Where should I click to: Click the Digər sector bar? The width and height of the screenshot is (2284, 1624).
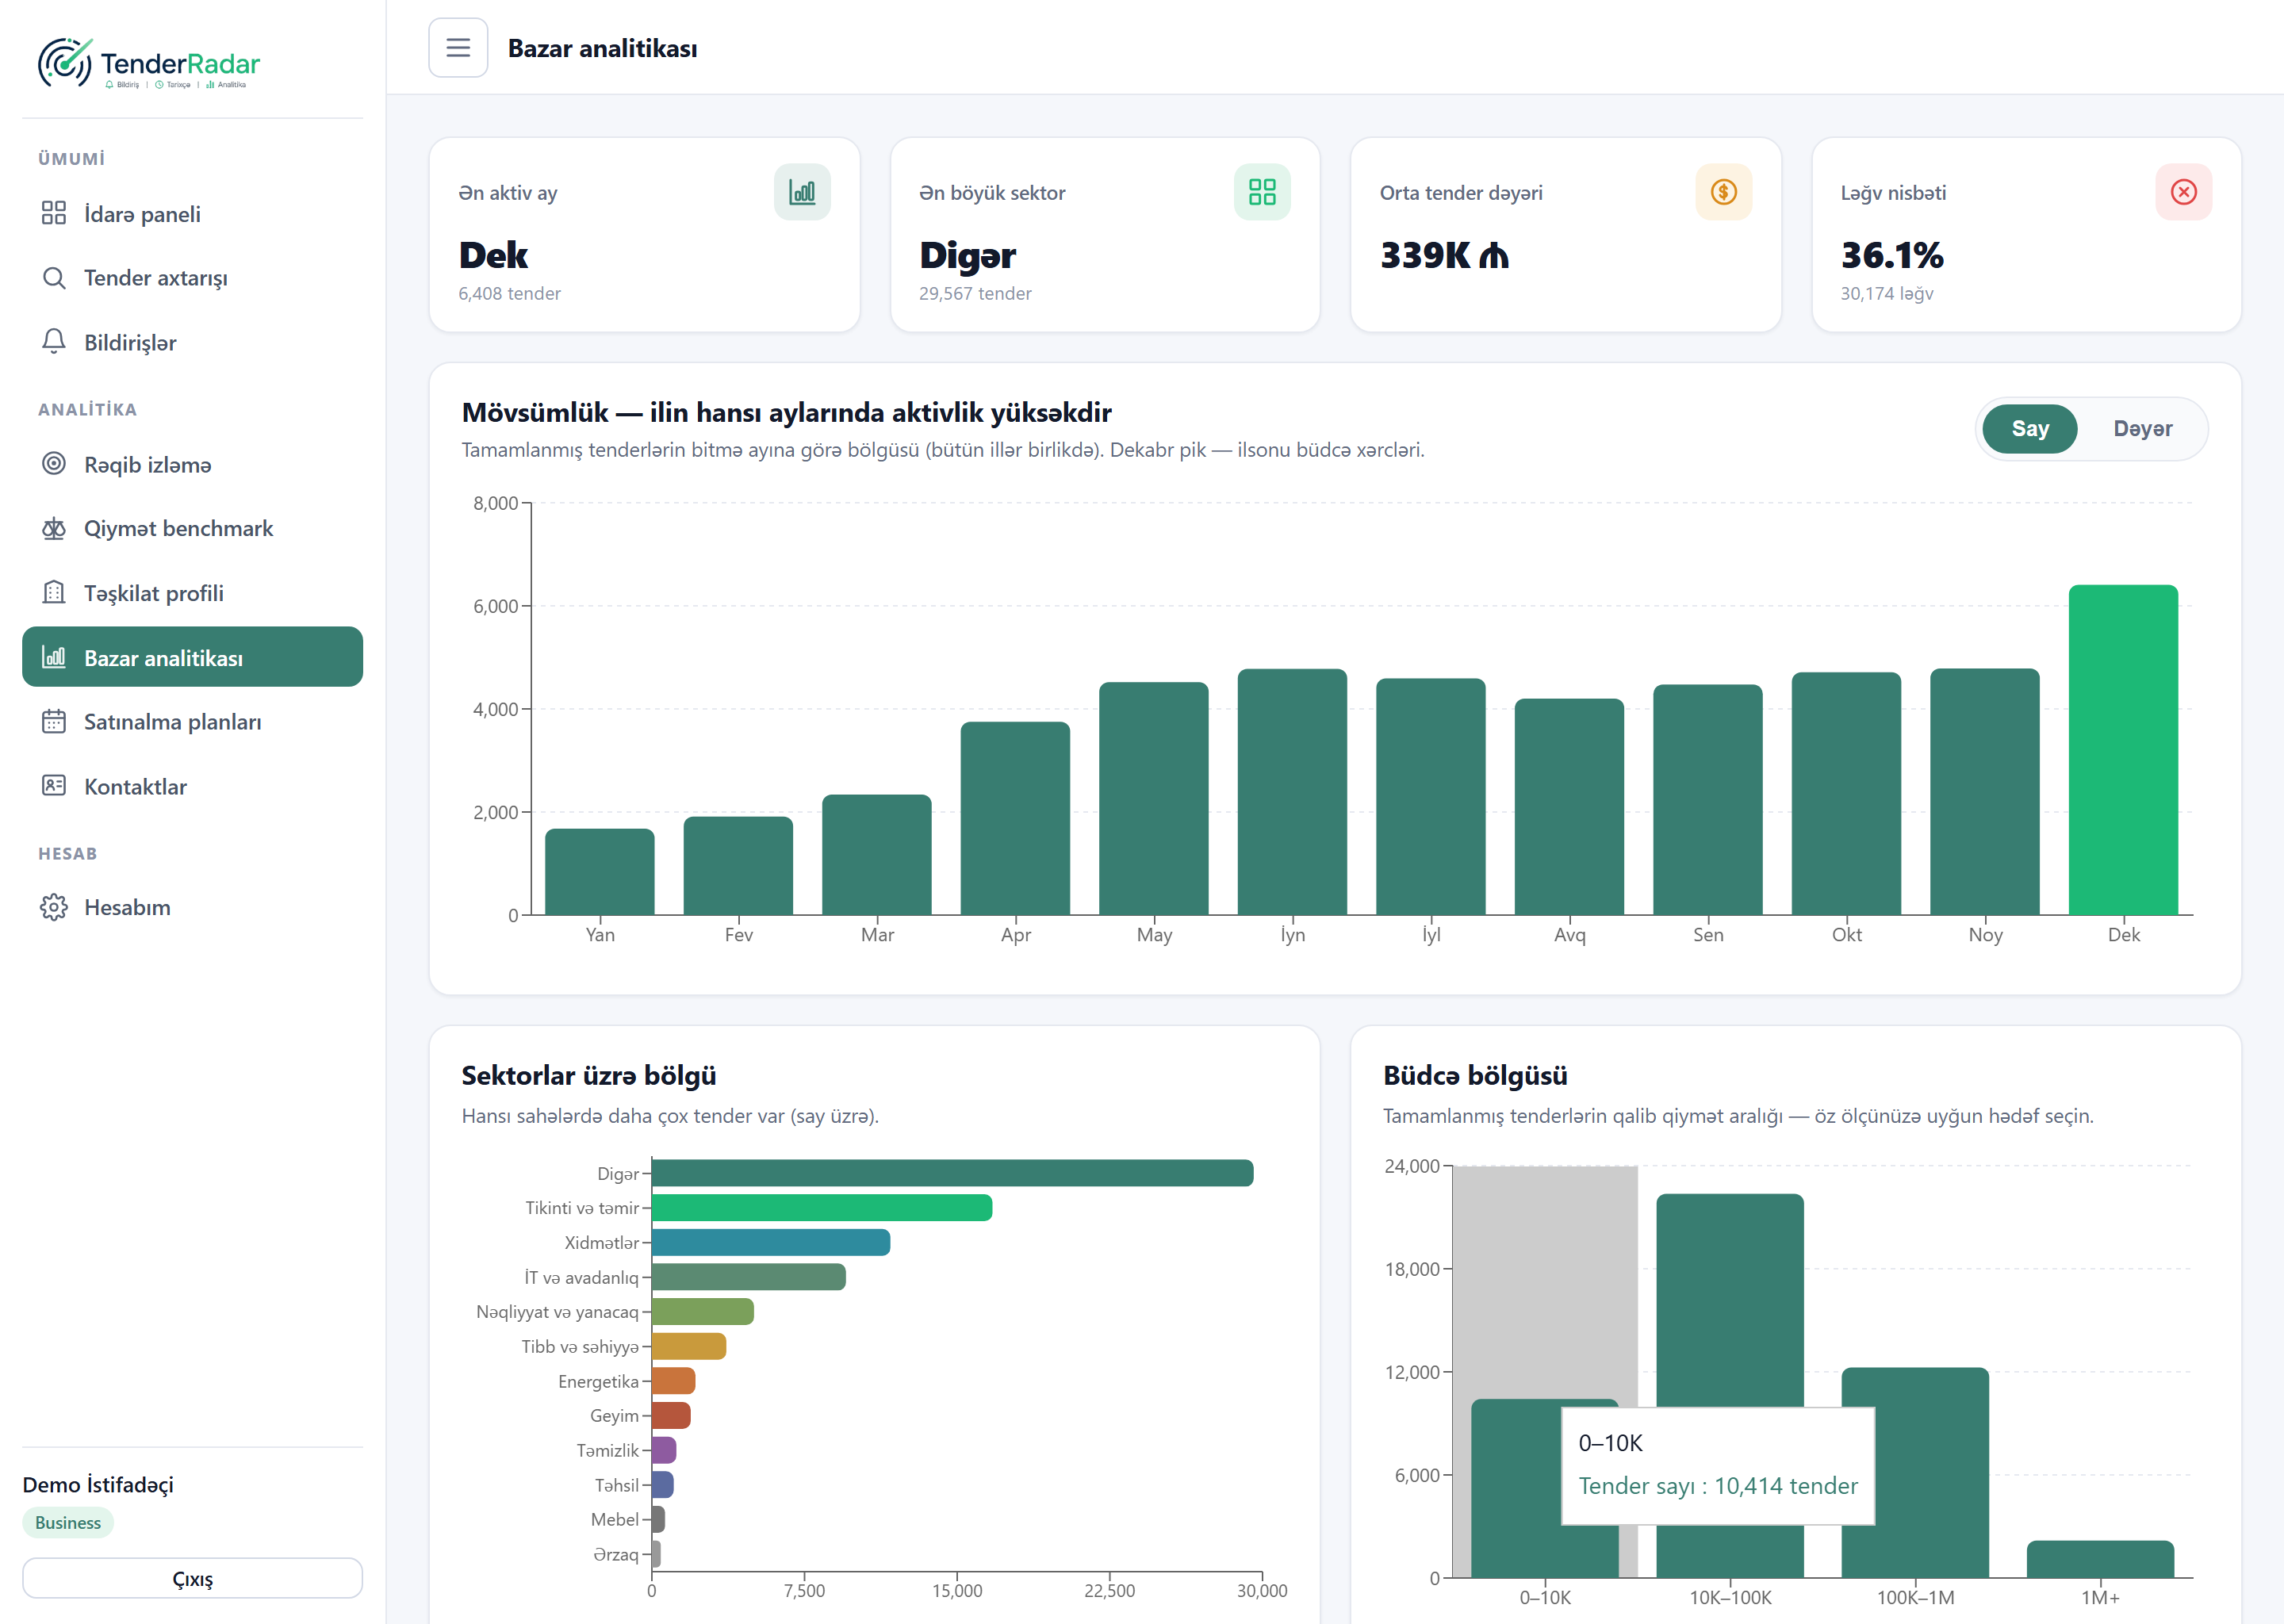pyautogui.click(x=952, y=1173)
